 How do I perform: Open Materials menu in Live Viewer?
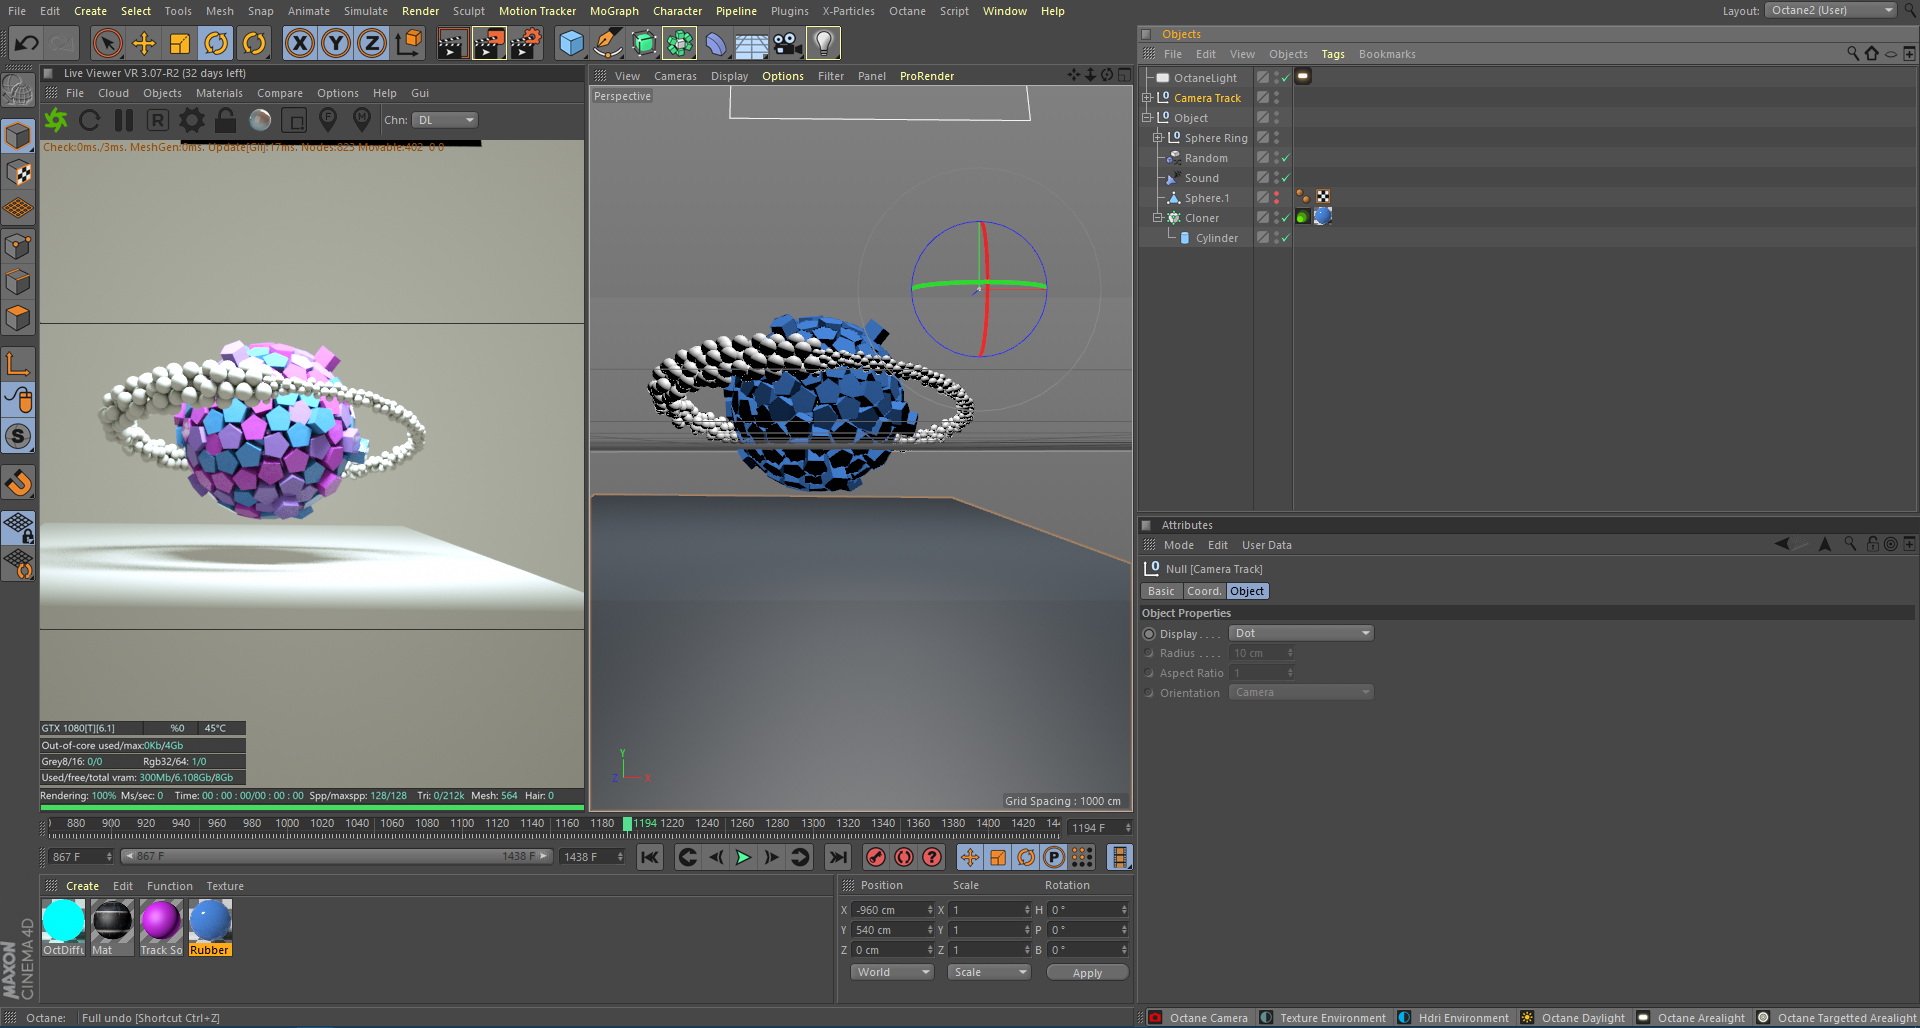coord(219,93)
